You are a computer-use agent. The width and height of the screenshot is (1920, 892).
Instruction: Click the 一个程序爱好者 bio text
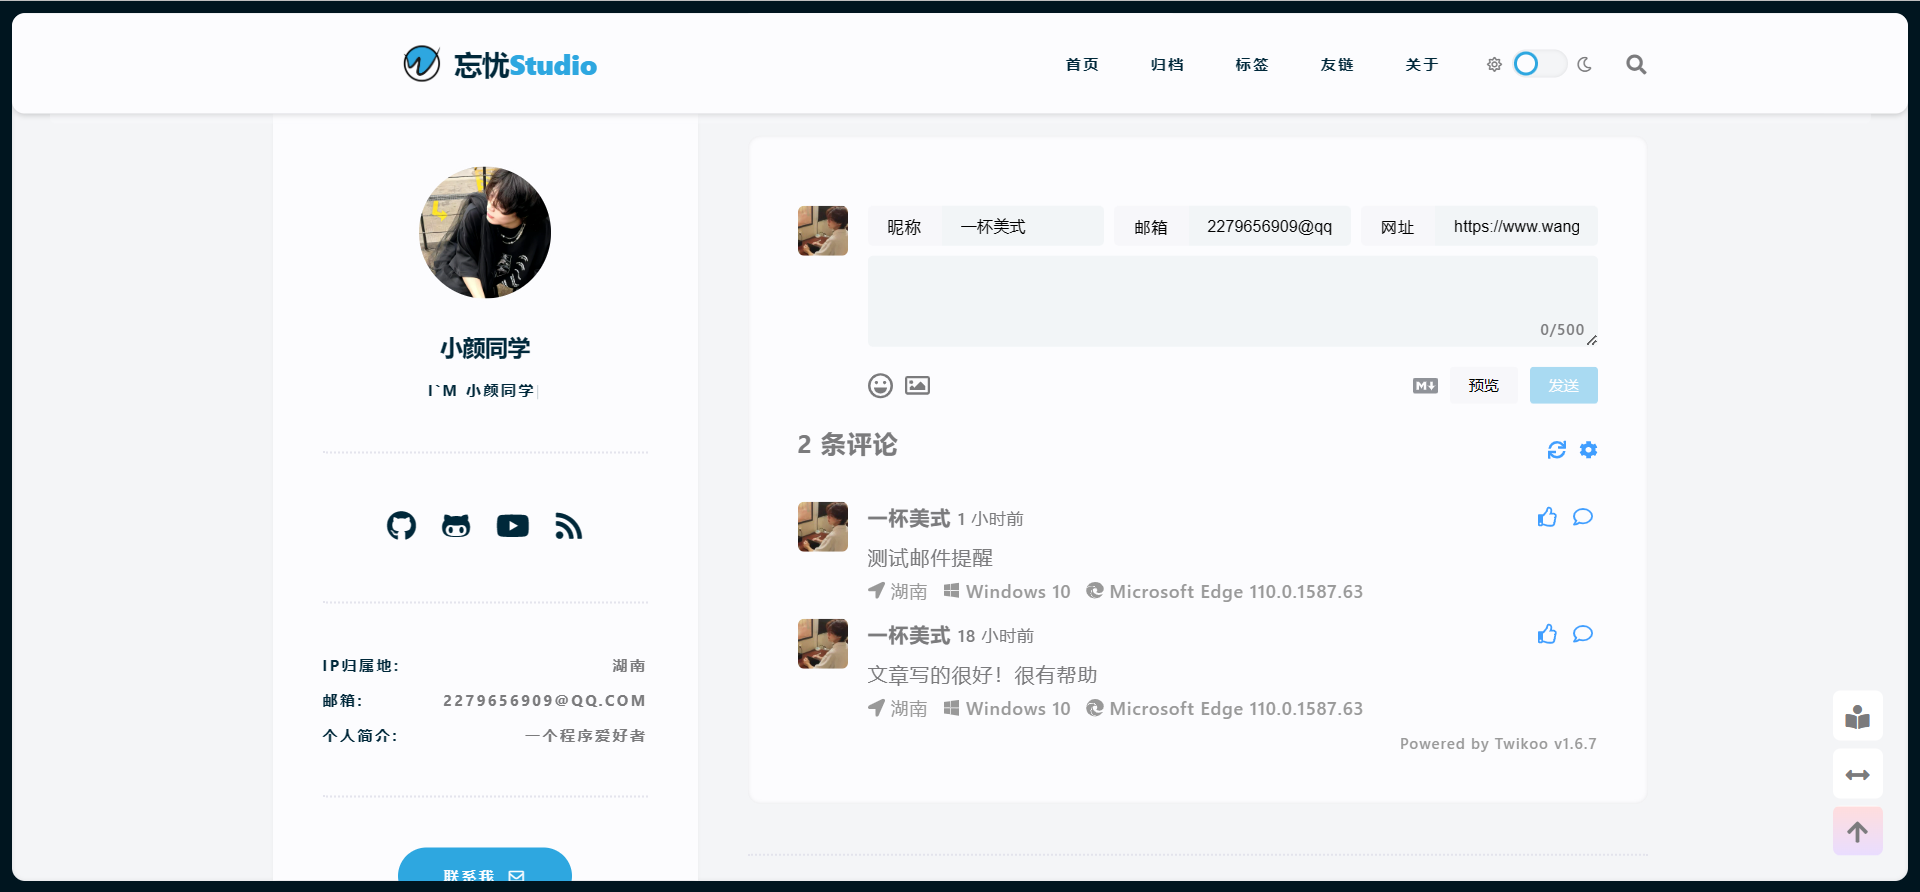[x=585, y=736]
